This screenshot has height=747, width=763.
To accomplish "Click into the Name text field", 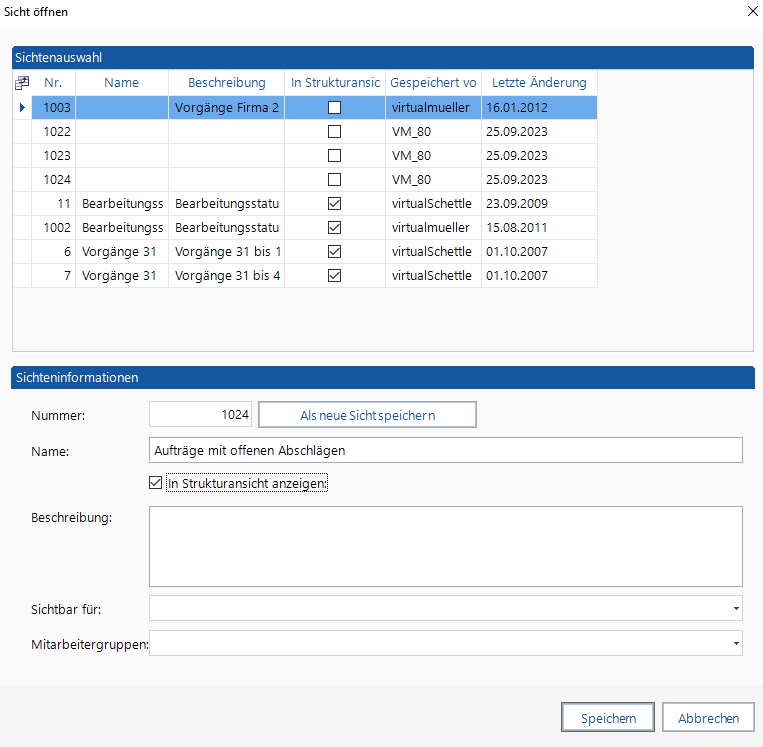I will [445, 451].
